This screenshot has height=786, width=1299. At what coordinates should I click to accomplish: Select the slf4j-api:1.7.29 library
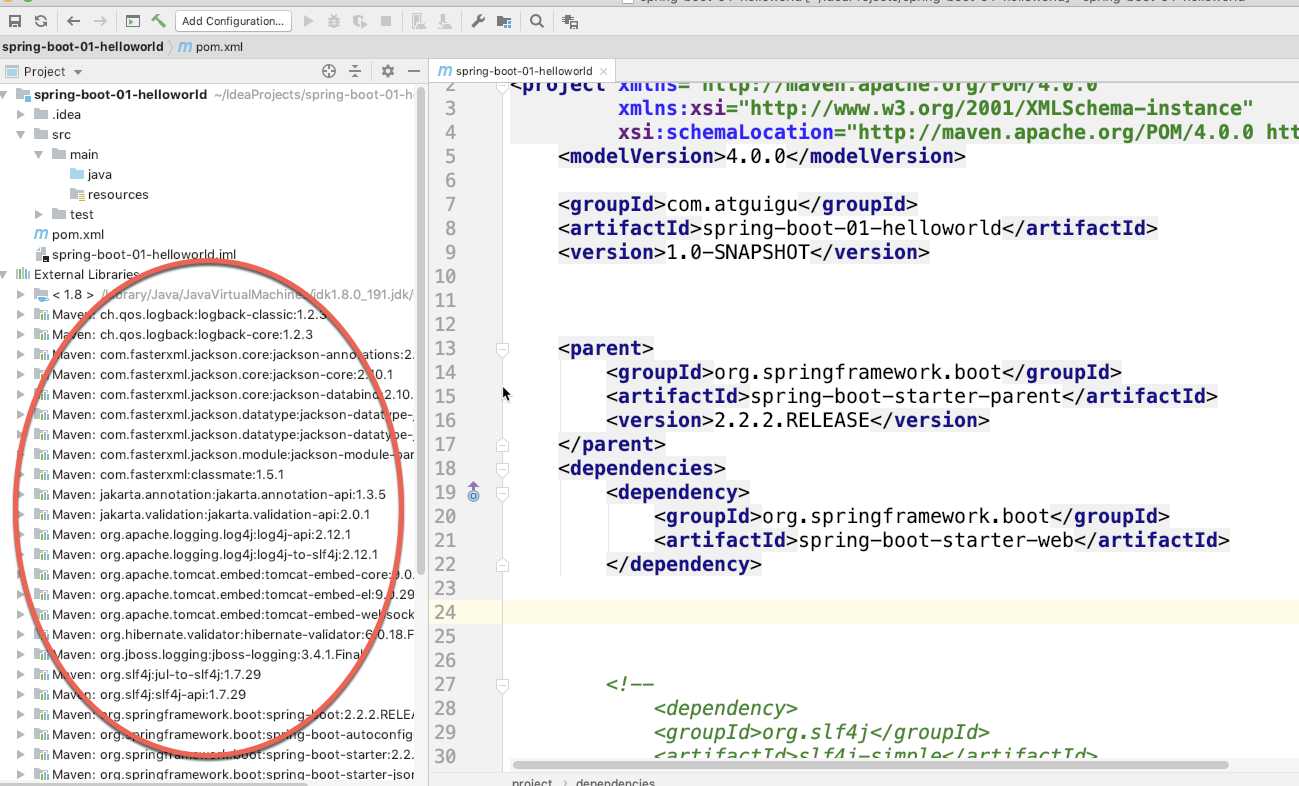[x=148, y=694]
